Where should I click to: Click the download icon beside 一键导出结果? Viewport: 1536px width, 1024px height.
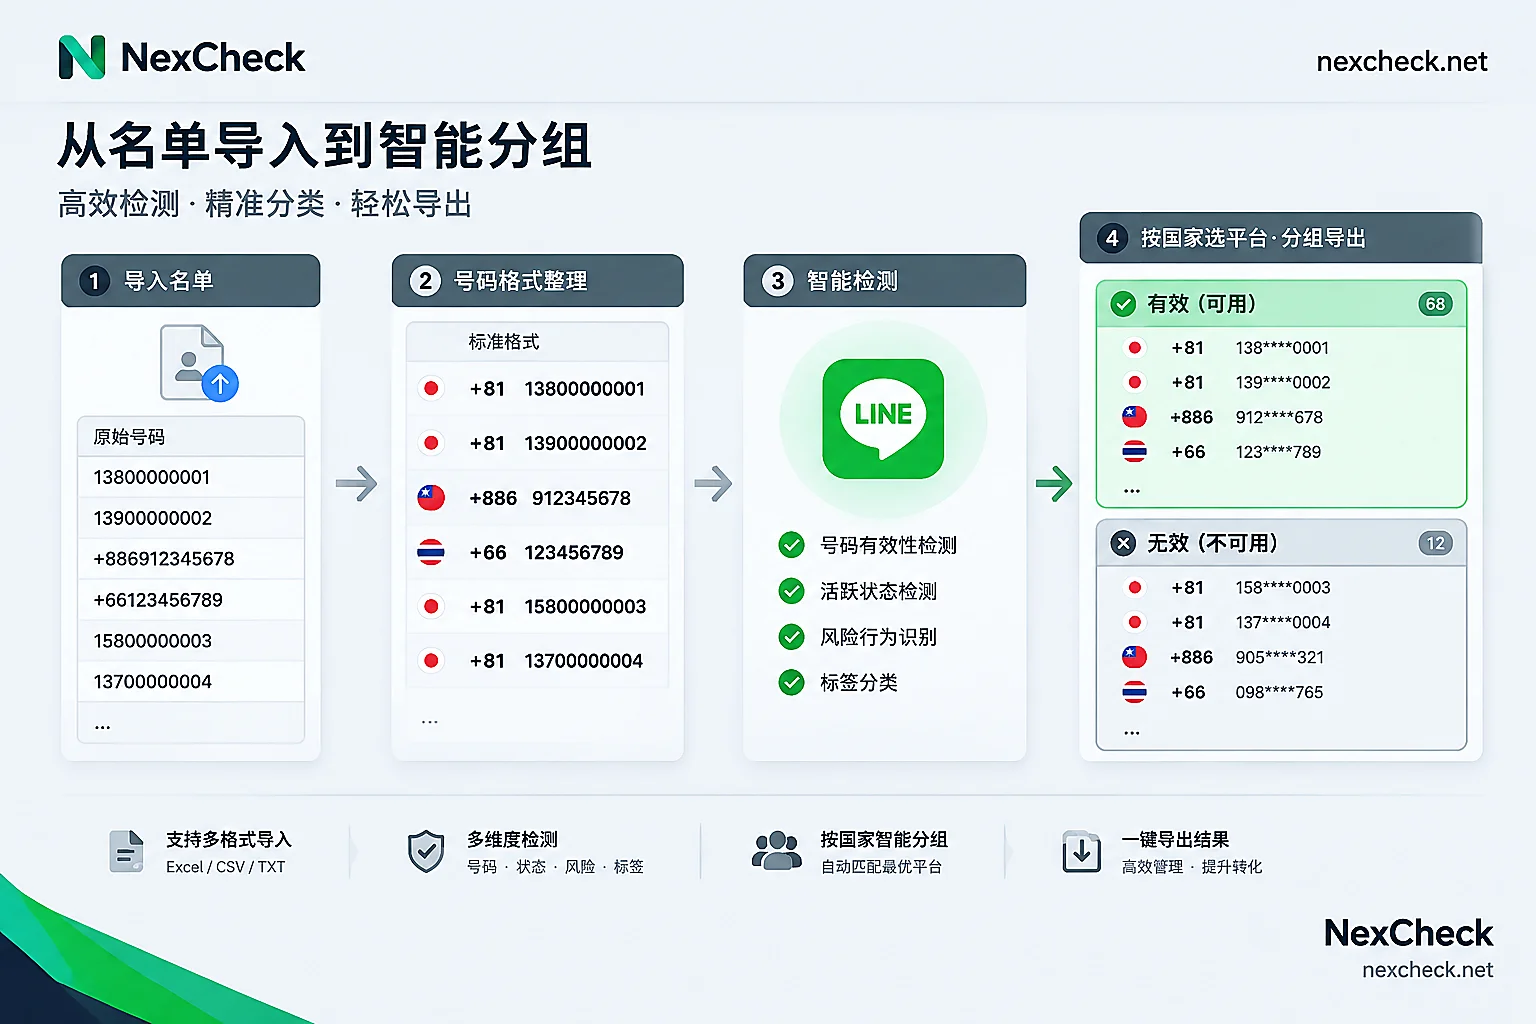click(x=1081, y=852)
